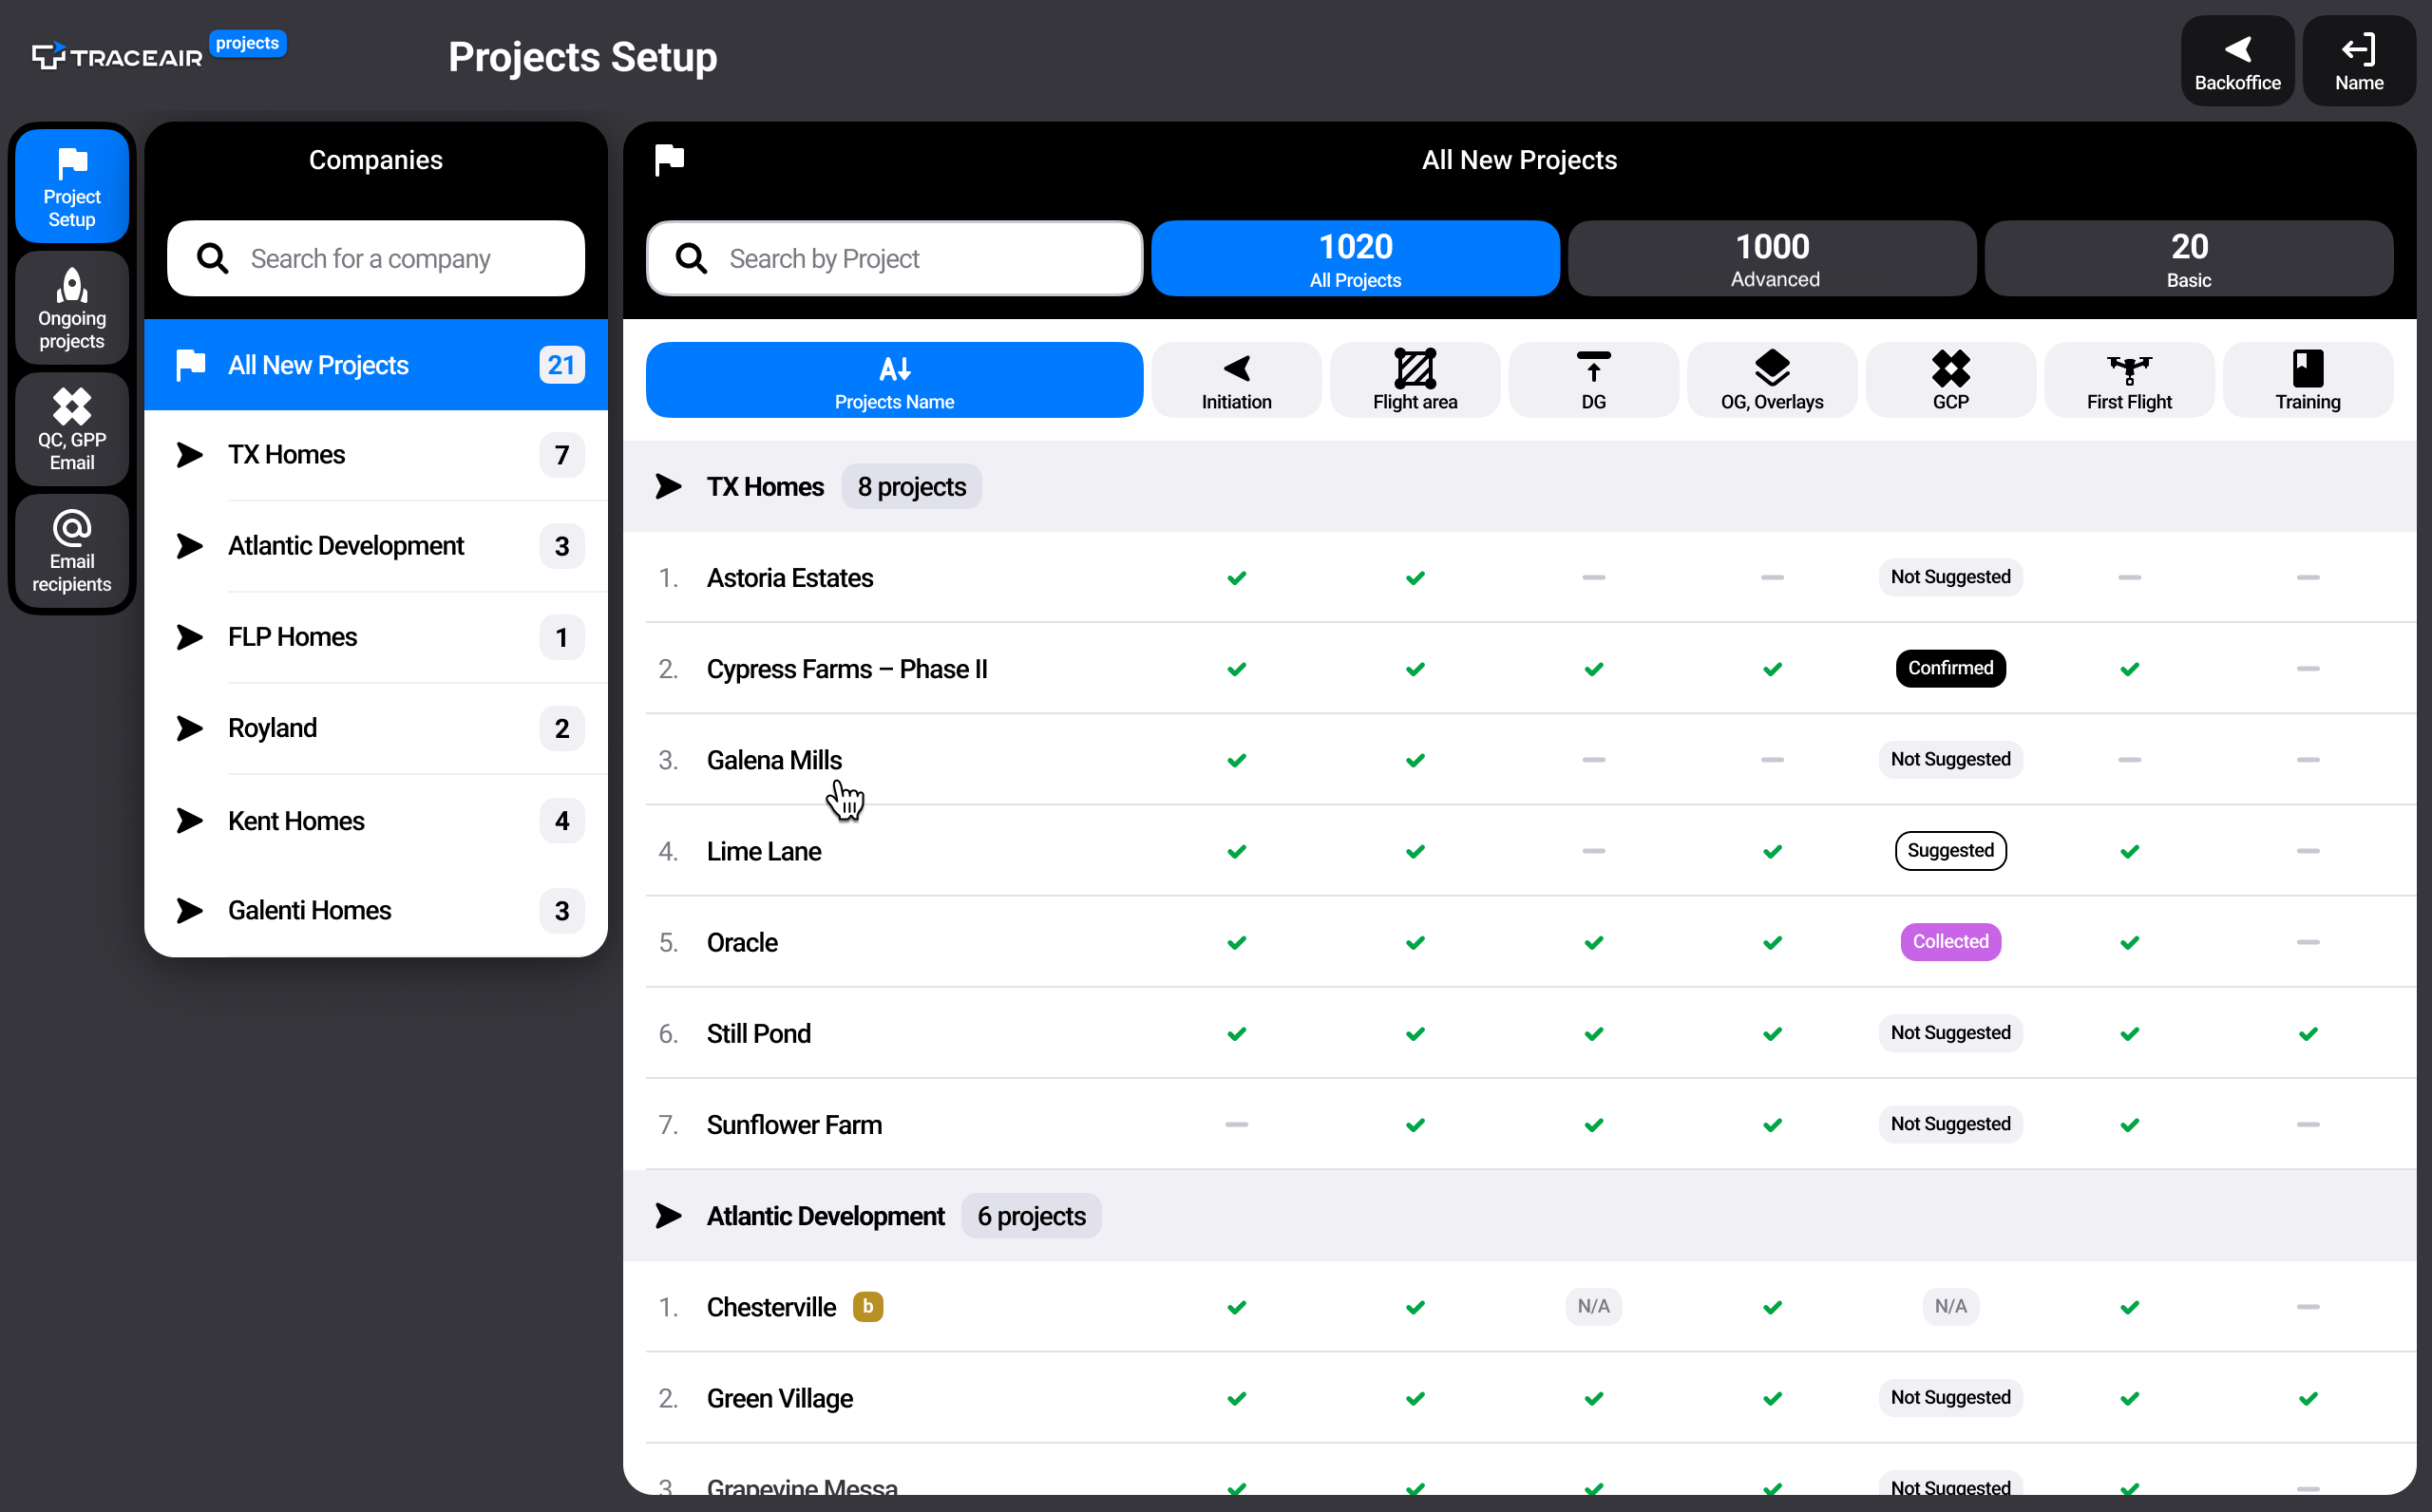Image resolution: width=2432 pixels, height=1512 pixels.
Task: Switch to the 1000 Advanced tab
Action: pyautogui.click(x=1771, y=258)
